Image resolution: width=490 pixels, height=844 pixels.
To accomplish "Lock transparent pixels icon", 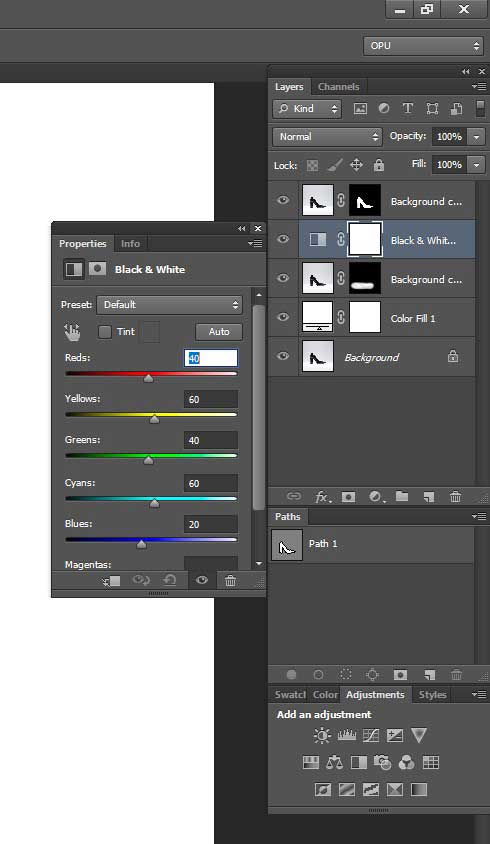I will point(312,165).
